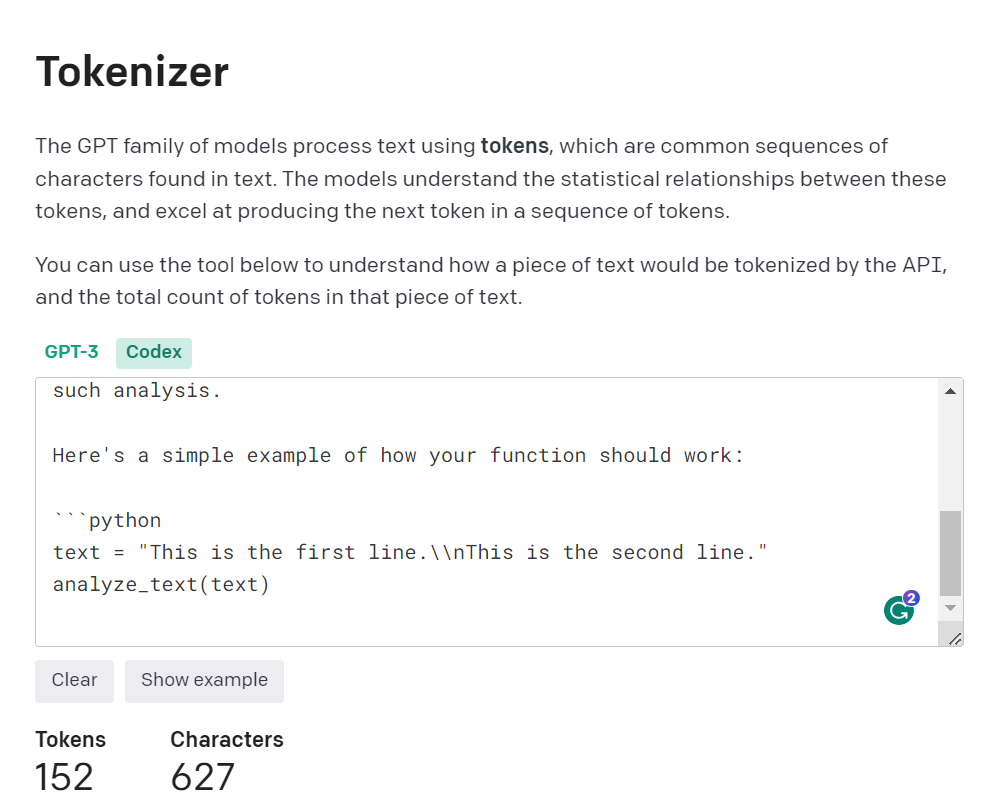Click the line starting with text =
Image resolution: width=992 pixels, height=806 pixels.
click(409, 552)
